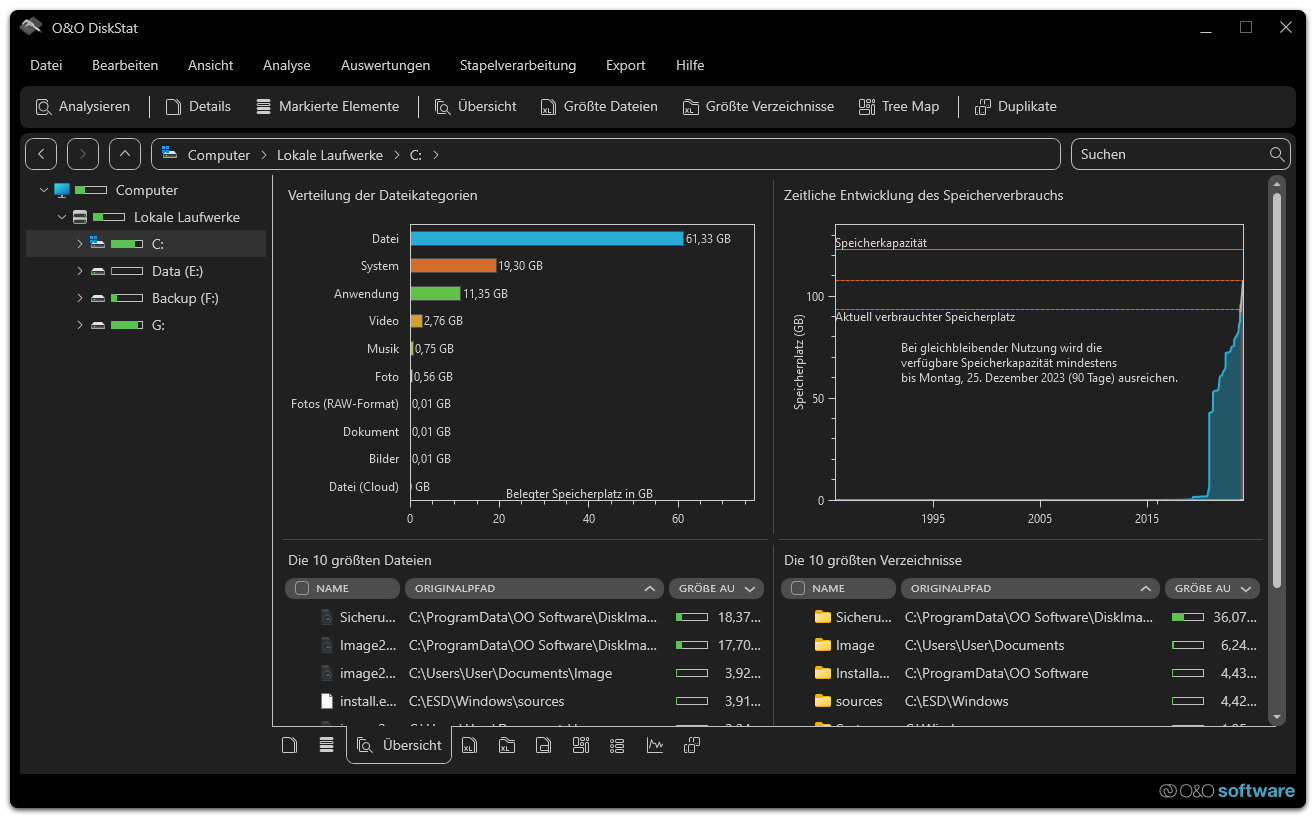Open Duplikate from the top toolbar

tap(1015, 106)
